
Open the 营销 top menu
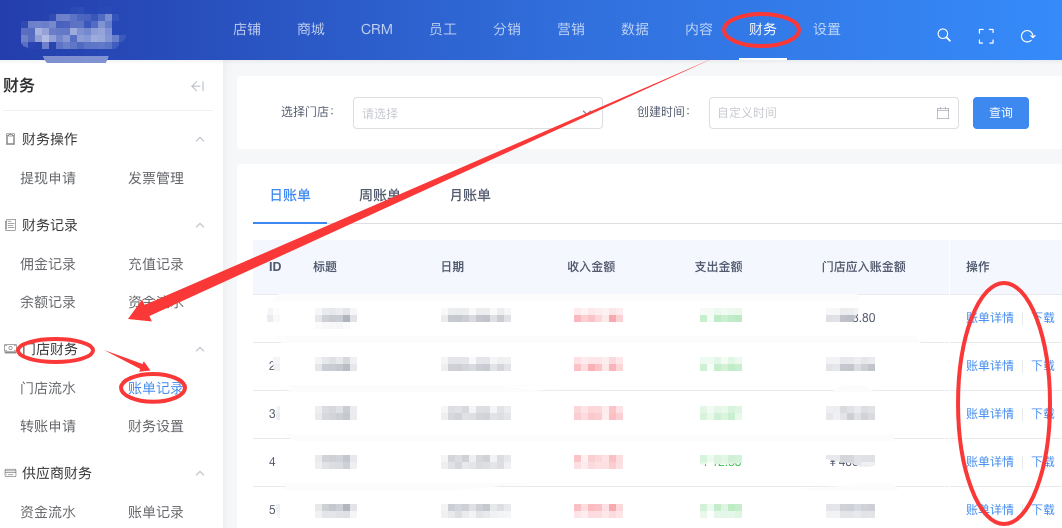pos(571,29)
